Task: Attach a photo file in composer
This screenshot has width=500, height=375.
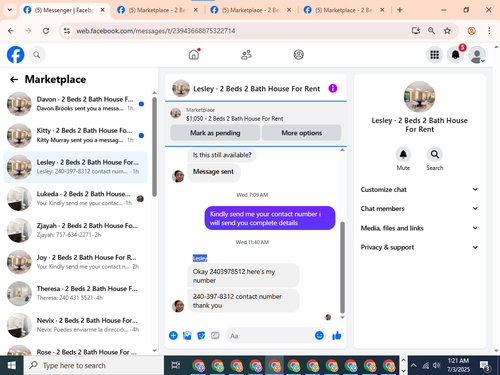Action: (x=187, y=335)
